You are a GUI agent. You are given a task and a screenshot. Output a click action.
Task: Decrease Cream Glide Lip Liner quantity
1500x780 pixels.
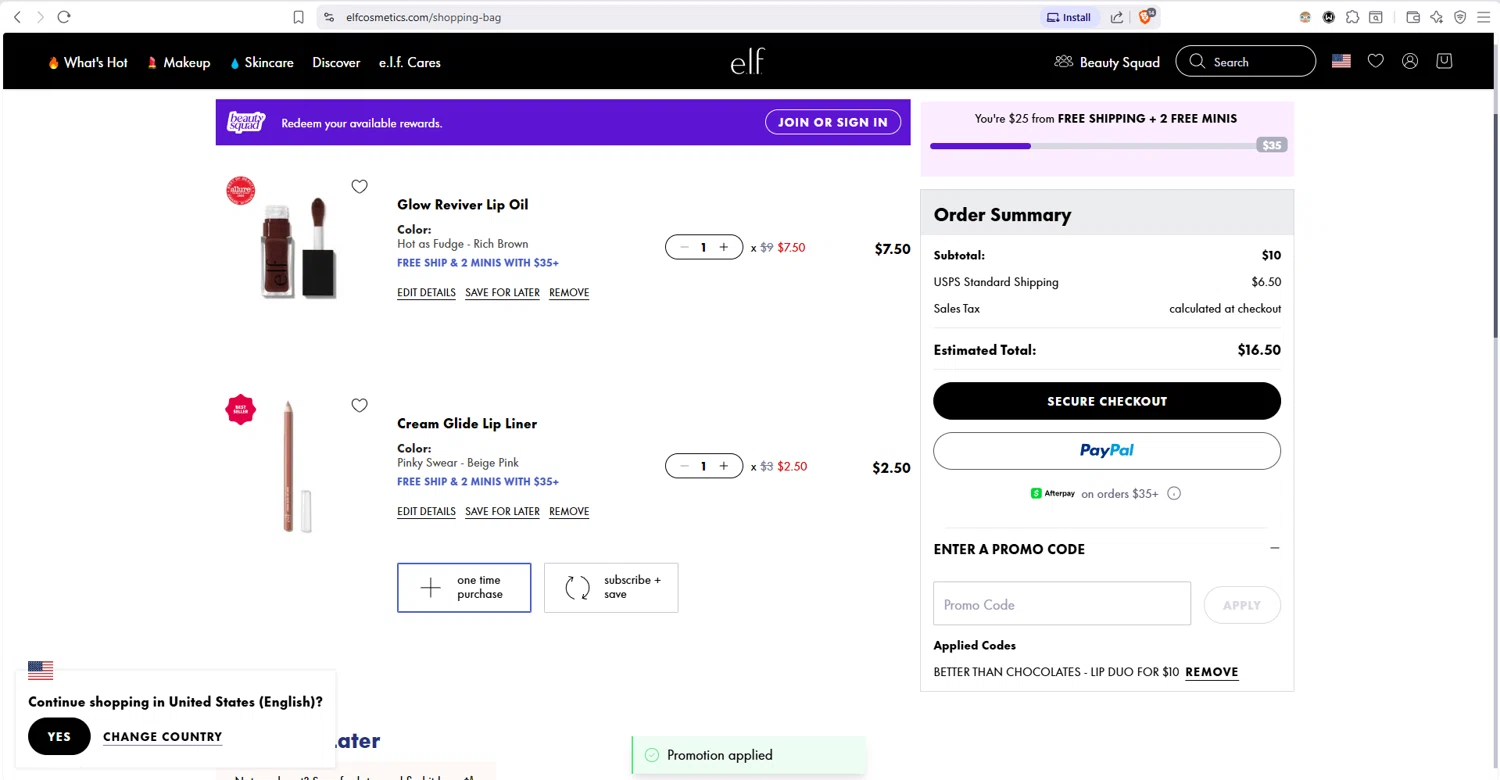[684, 466]
